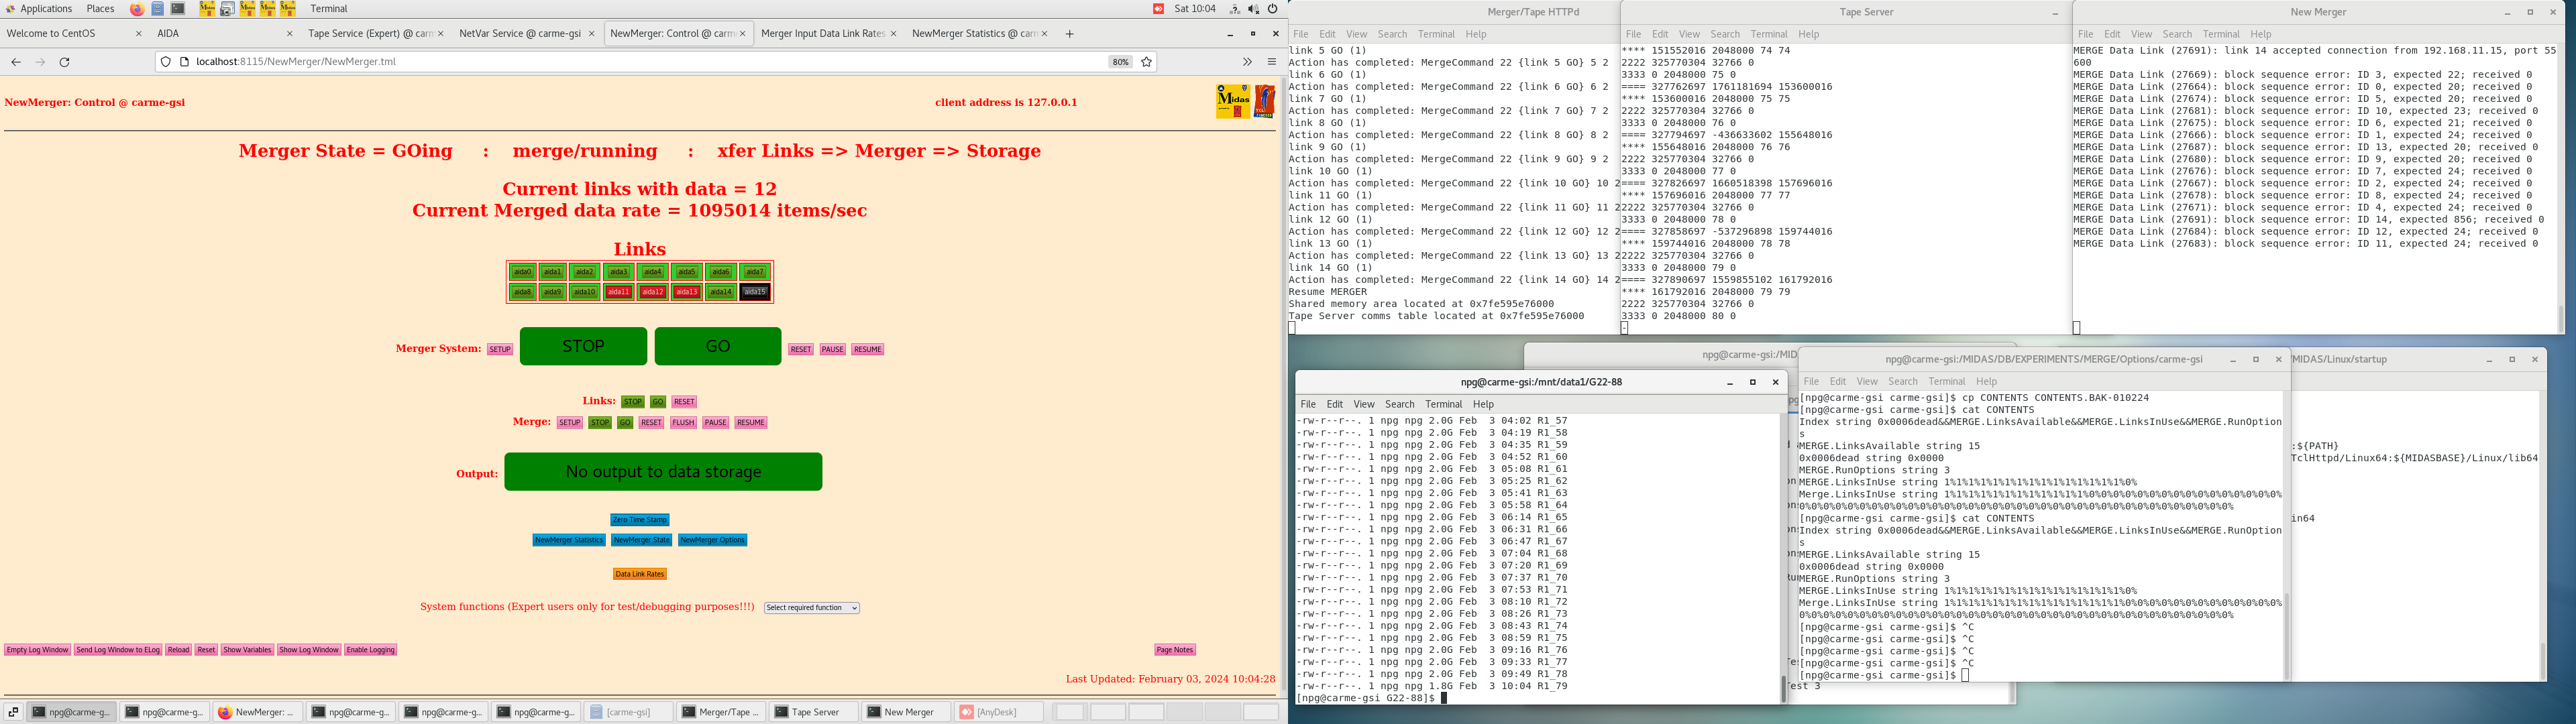Toggle the aida15 link box

click(754, 292)
